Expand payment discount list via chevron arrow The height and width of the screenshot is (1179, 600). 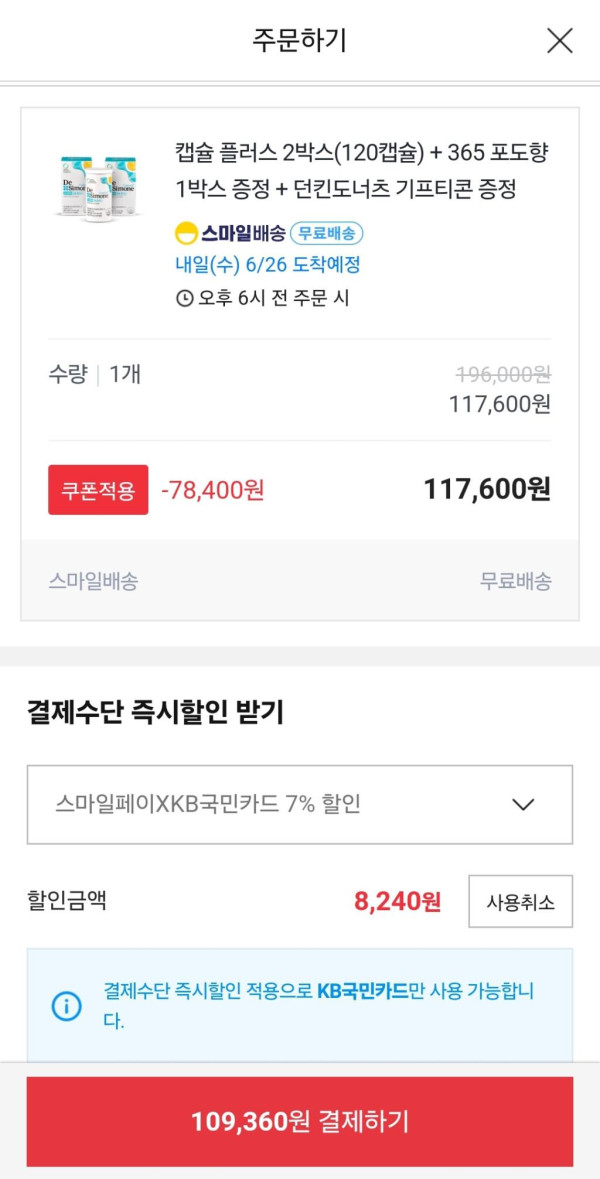pyautogui.click(x=523, y=804)
